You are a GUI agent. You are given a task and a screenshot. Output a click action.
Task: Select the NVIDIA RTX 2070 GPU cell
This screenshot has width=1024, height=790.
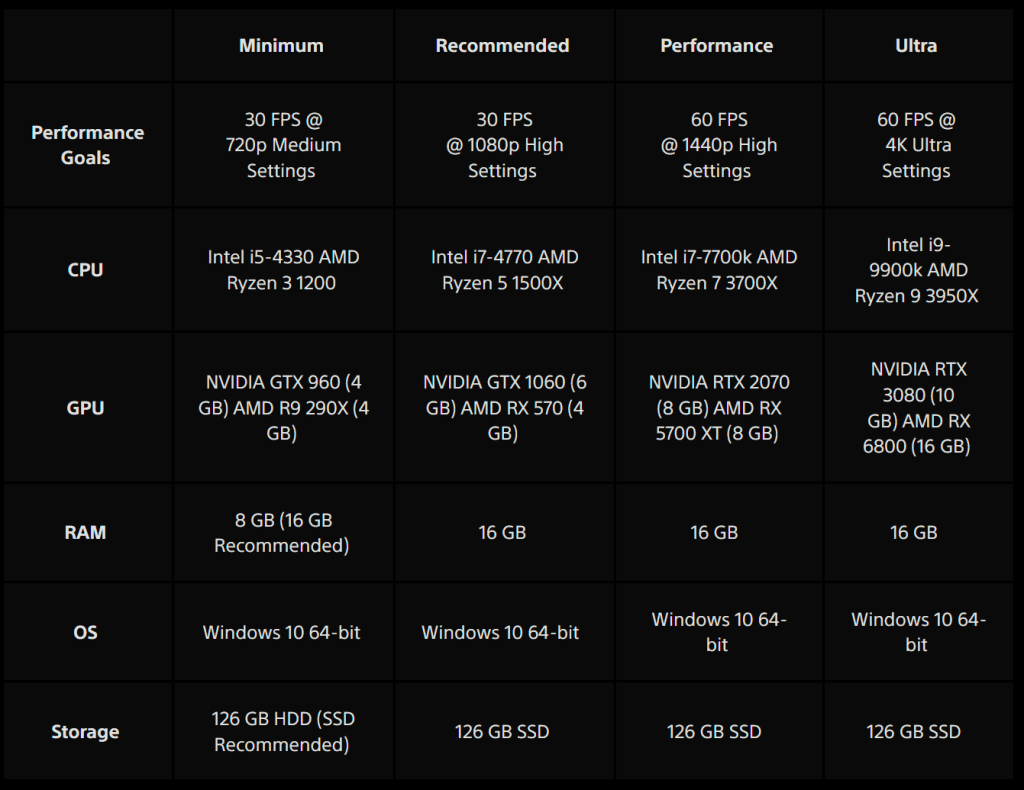click(718, 408)
